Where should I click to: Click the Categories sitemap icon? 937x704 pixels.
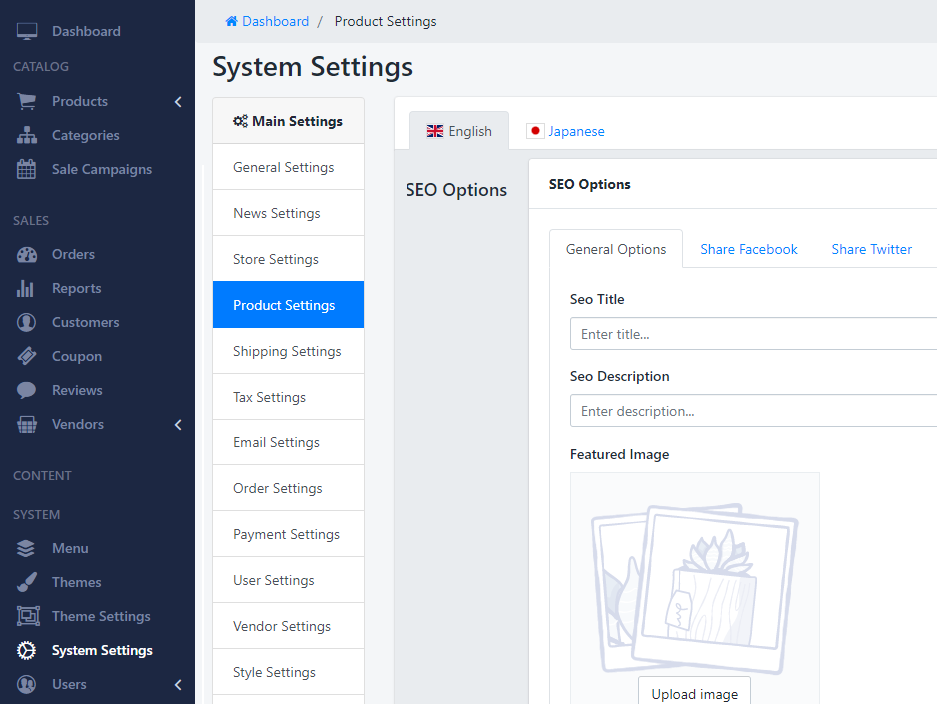coord(27,135)
